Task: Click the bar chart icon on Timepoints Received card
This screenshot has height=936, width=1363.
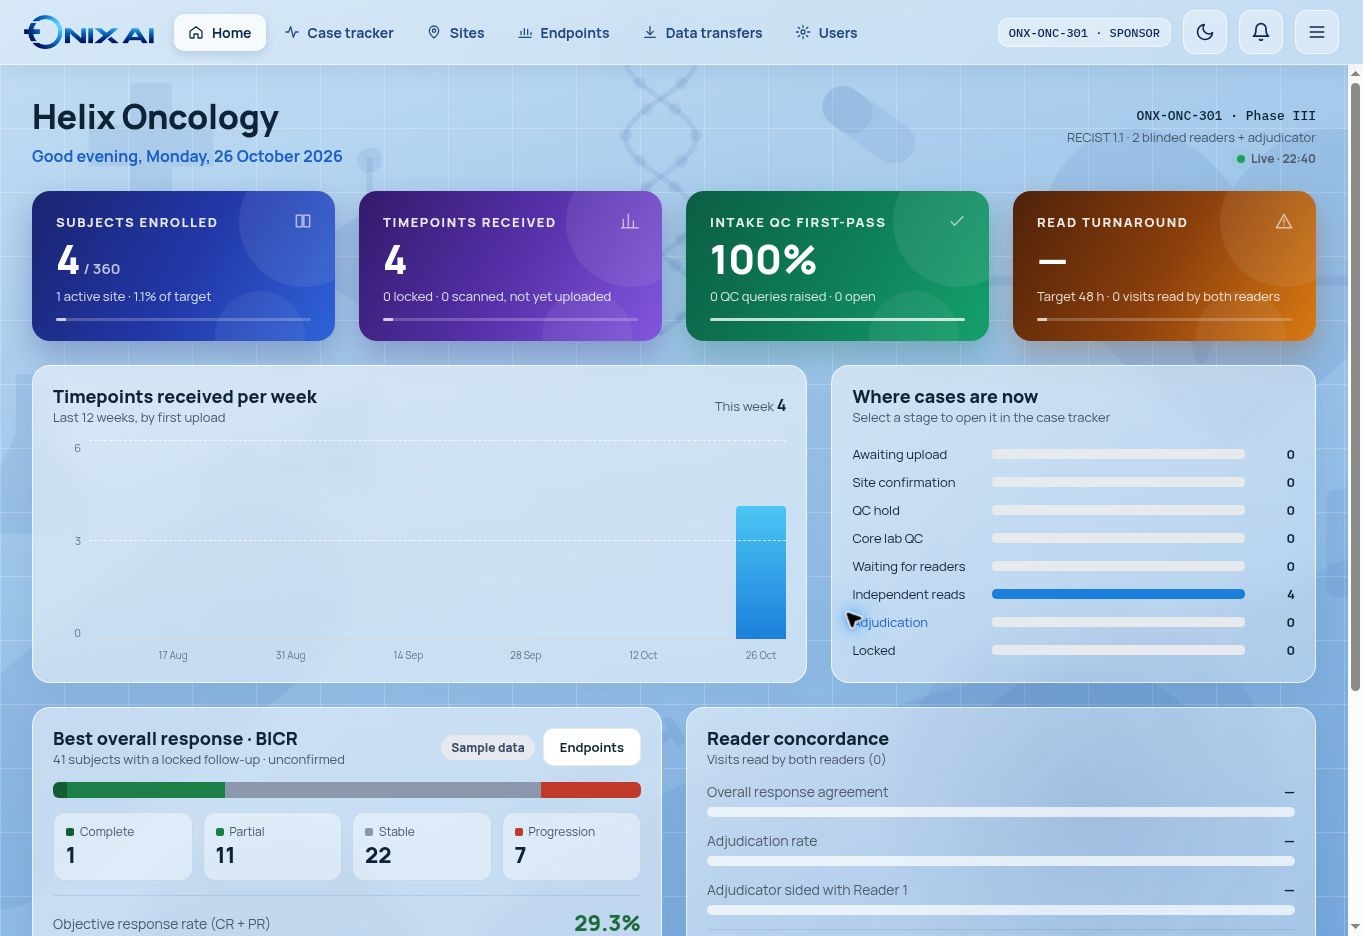Action: point(629,221)
